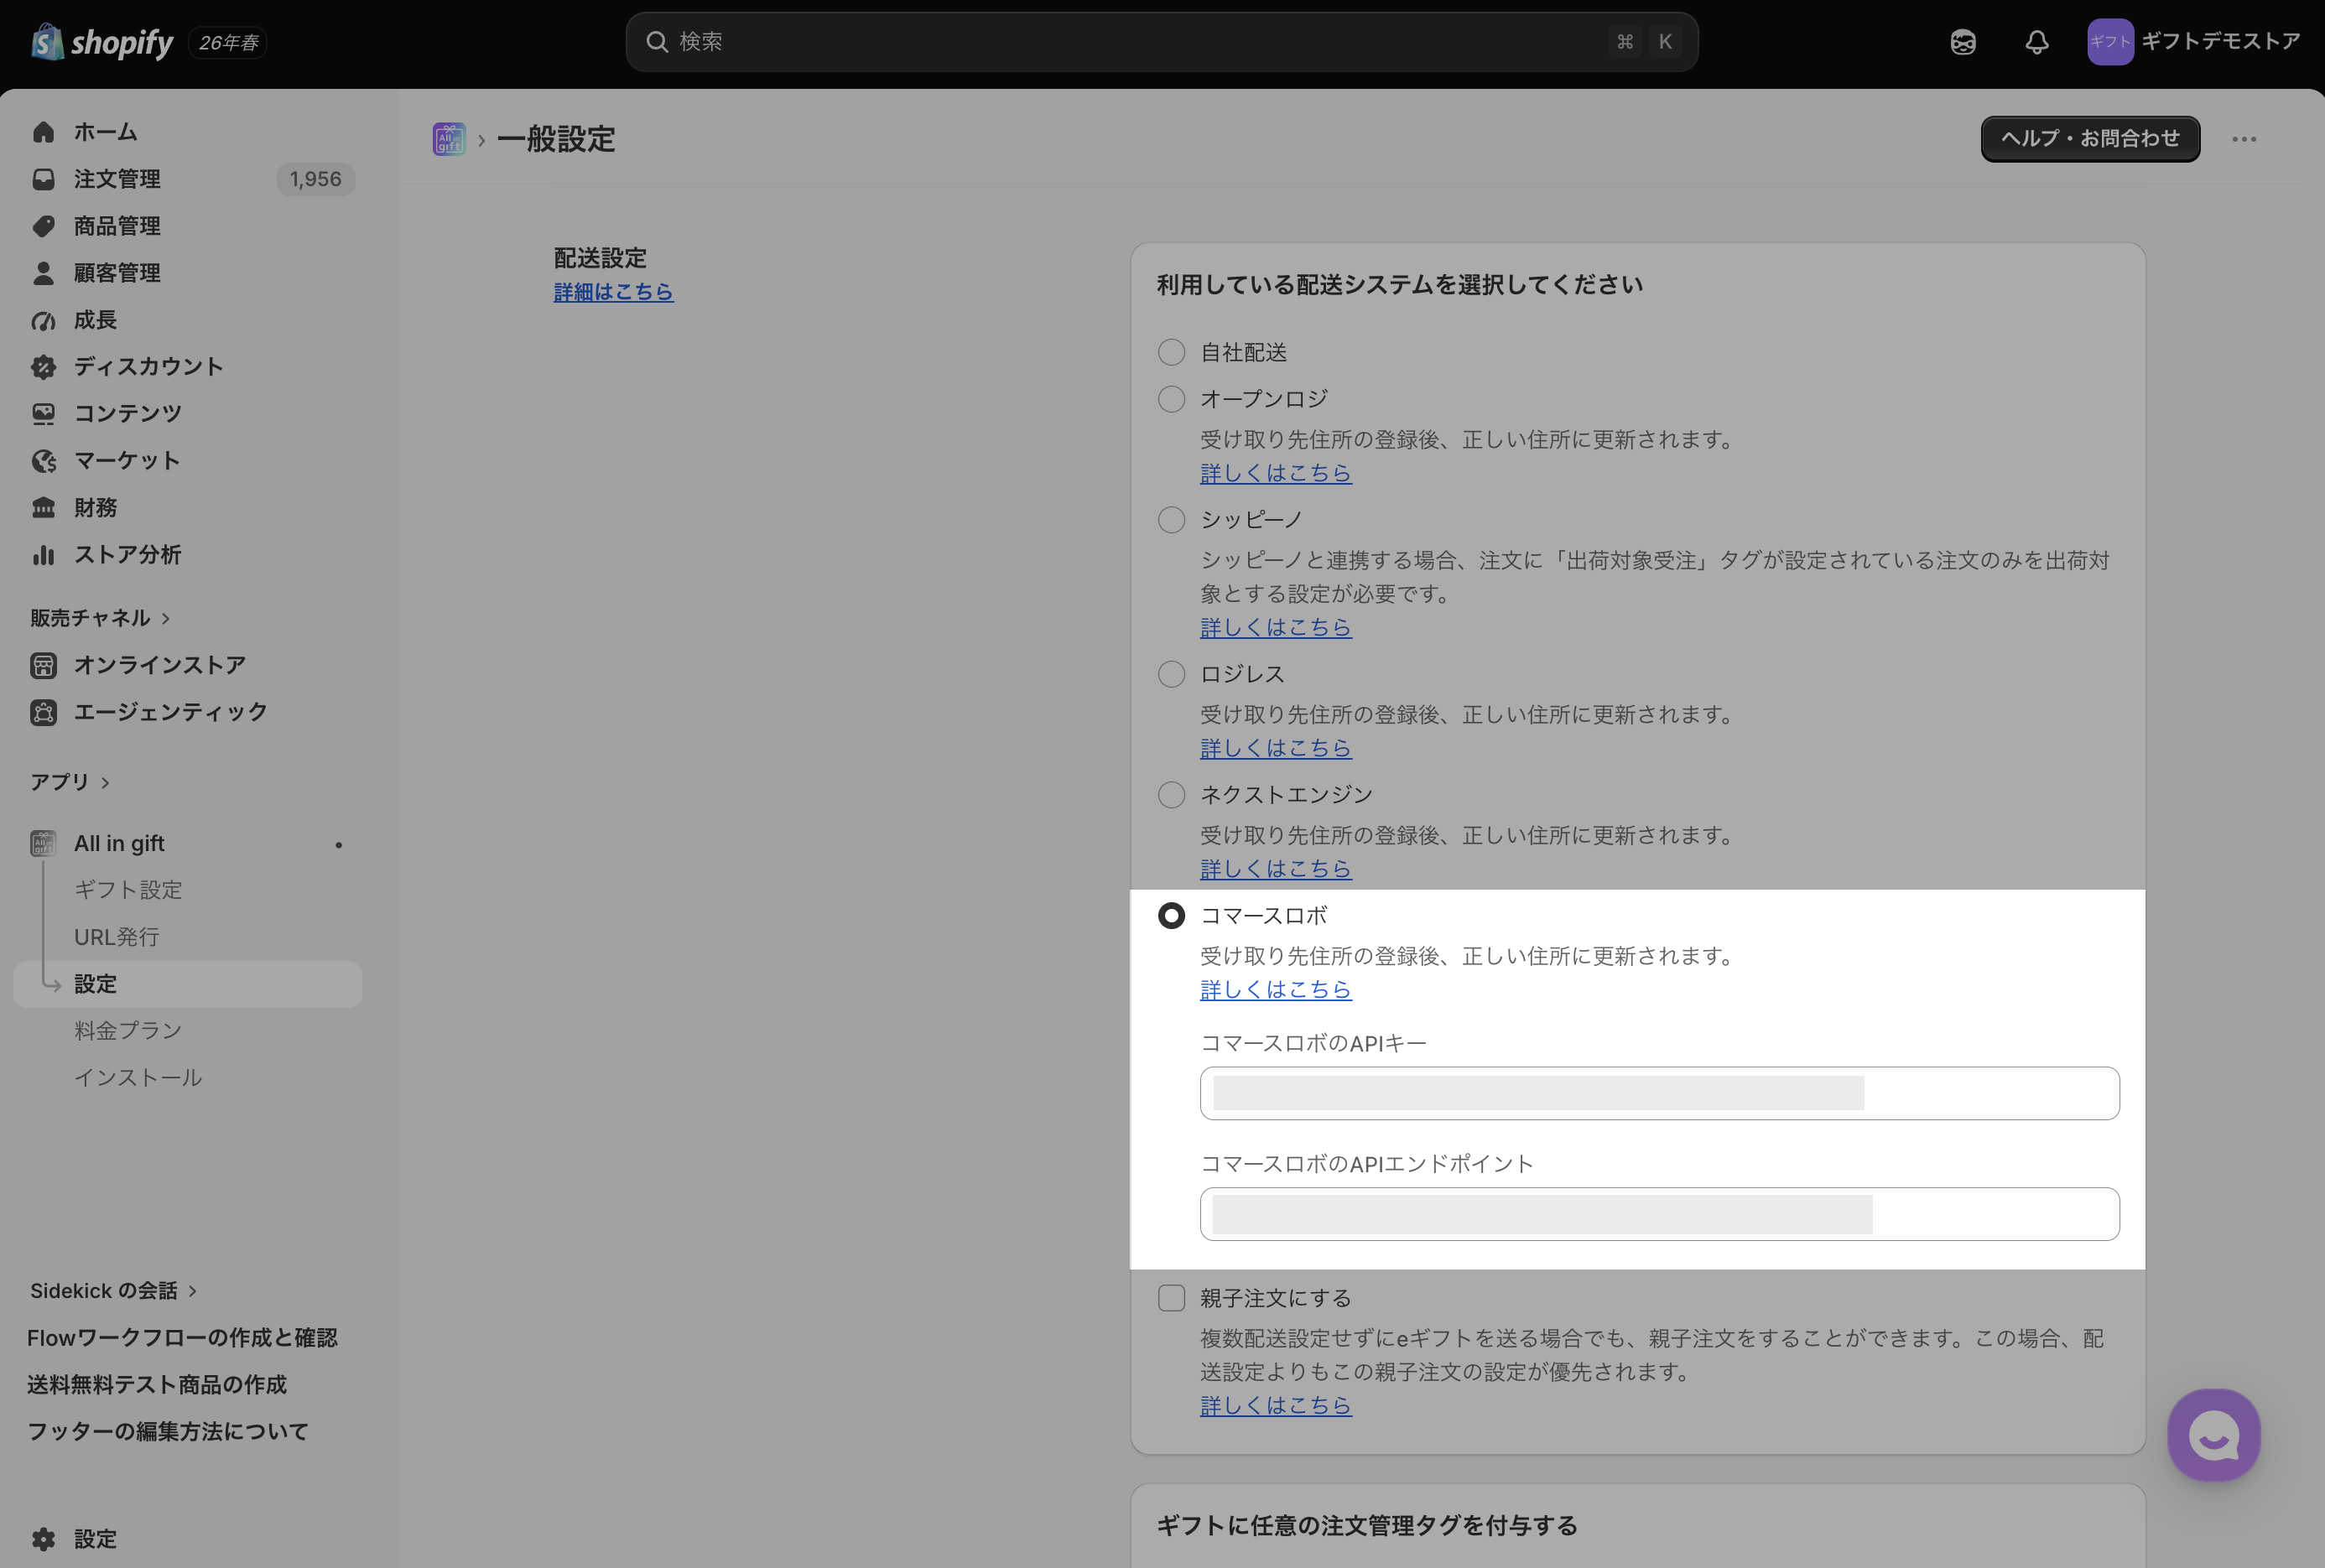Click the 1,956 orders count badge
Viewport: 2325px width, 1568px height.
pos(315,179)
